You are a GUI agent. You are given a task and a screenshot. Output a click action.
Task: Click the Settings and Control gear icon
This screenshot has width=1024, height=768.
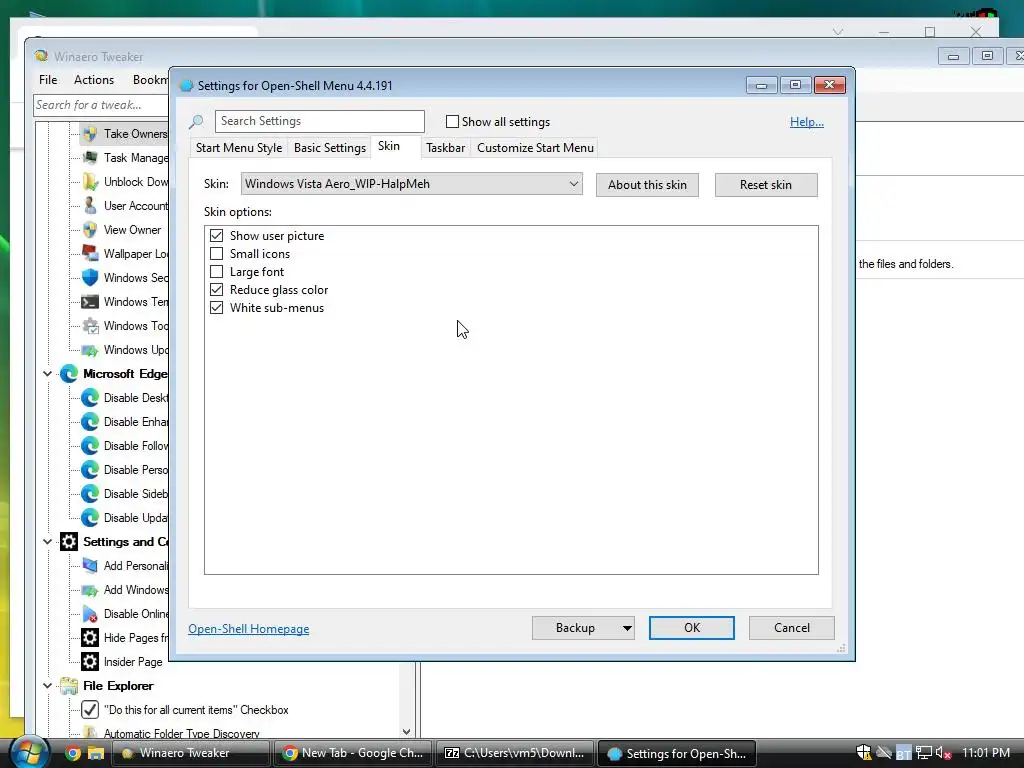coord(69,541)
